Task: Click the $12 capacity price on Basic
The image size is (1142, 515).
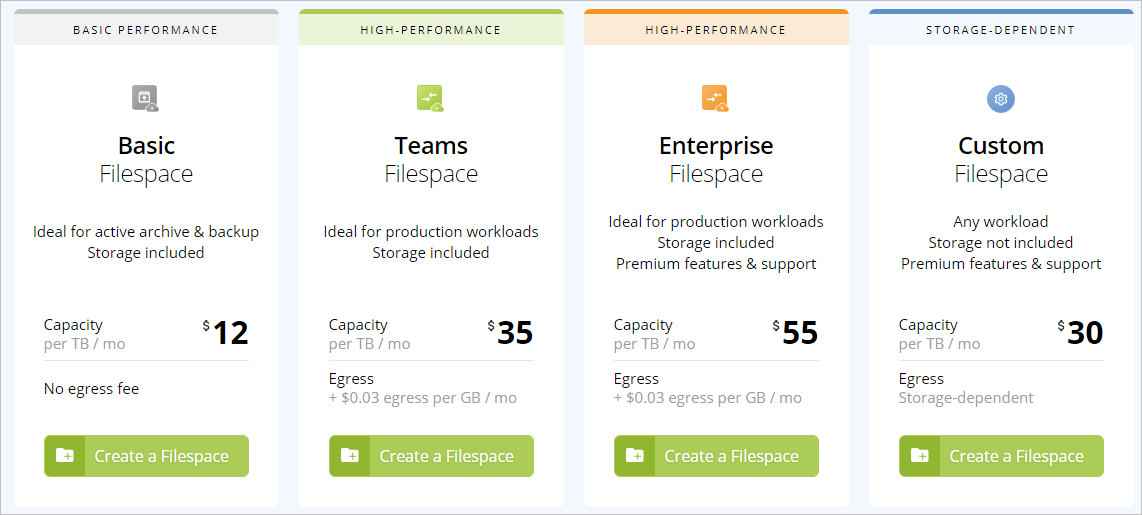Action: click(226, 333)
